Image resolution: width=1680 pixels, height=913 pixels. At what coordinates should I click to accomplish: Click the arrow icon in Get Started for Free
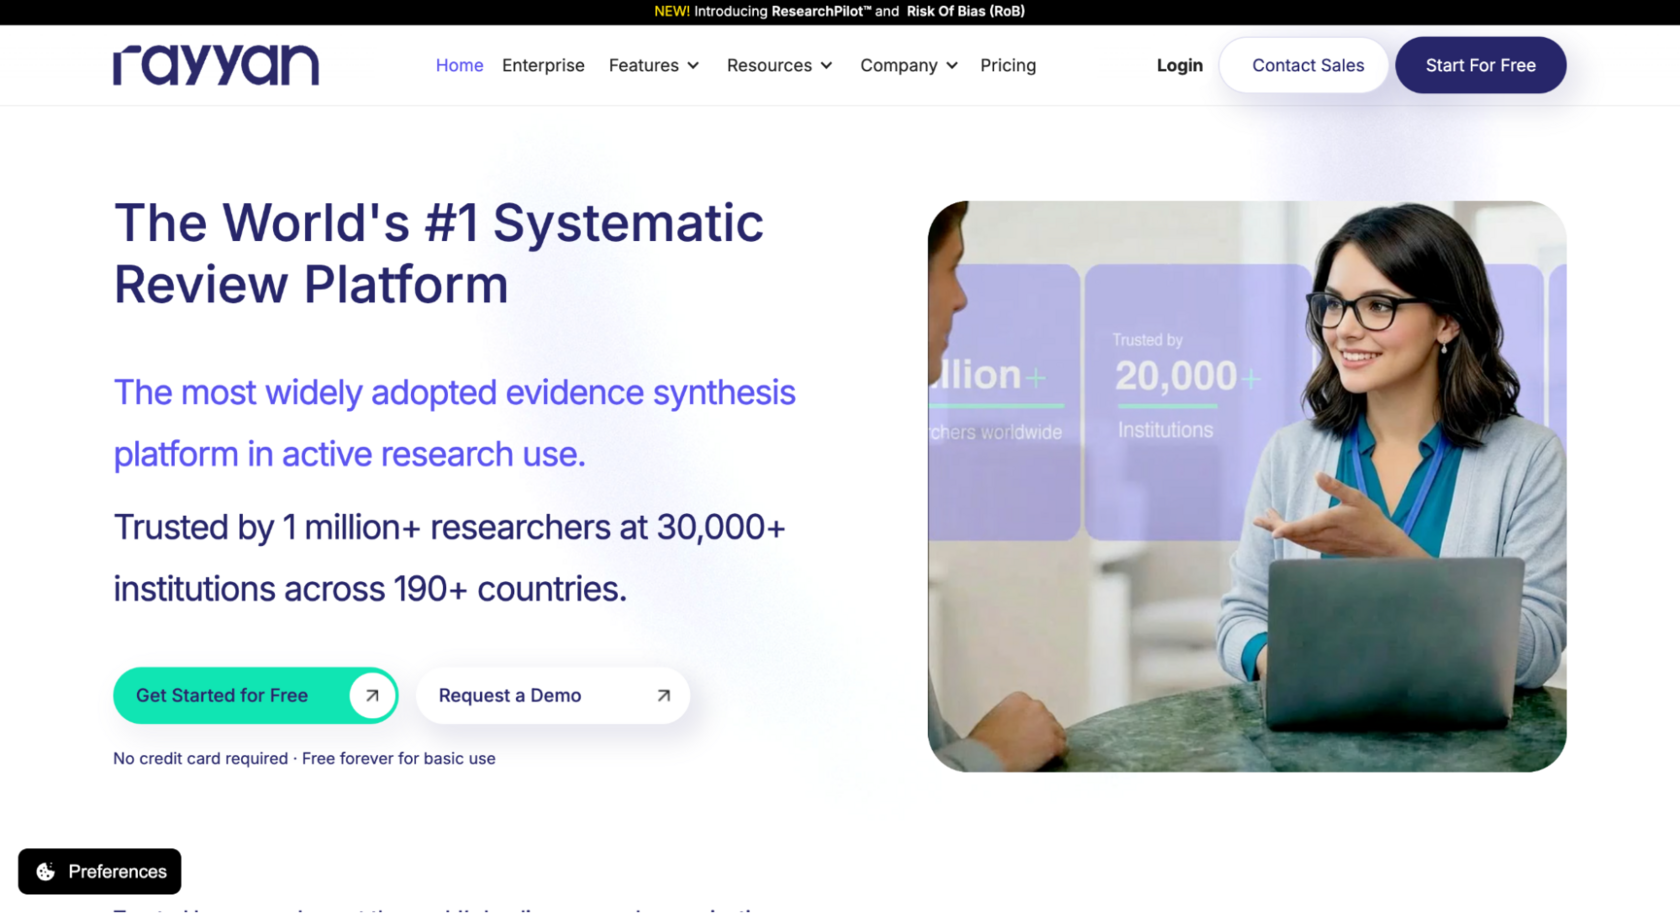point(372,695)
